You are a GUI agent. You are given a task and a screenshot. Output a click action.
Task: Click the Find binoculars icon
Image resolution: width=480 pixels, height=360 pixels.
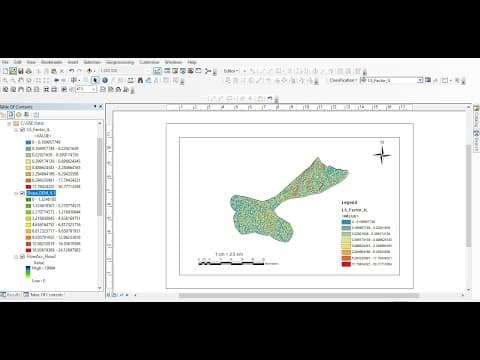pos(140,80)
